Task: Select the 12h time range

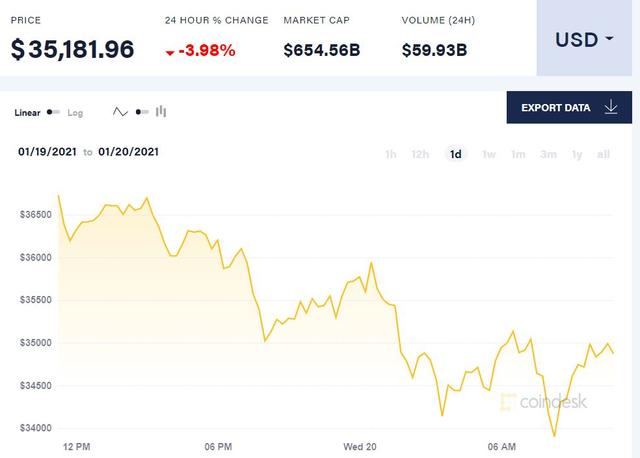Action: (x=421, y=154)
